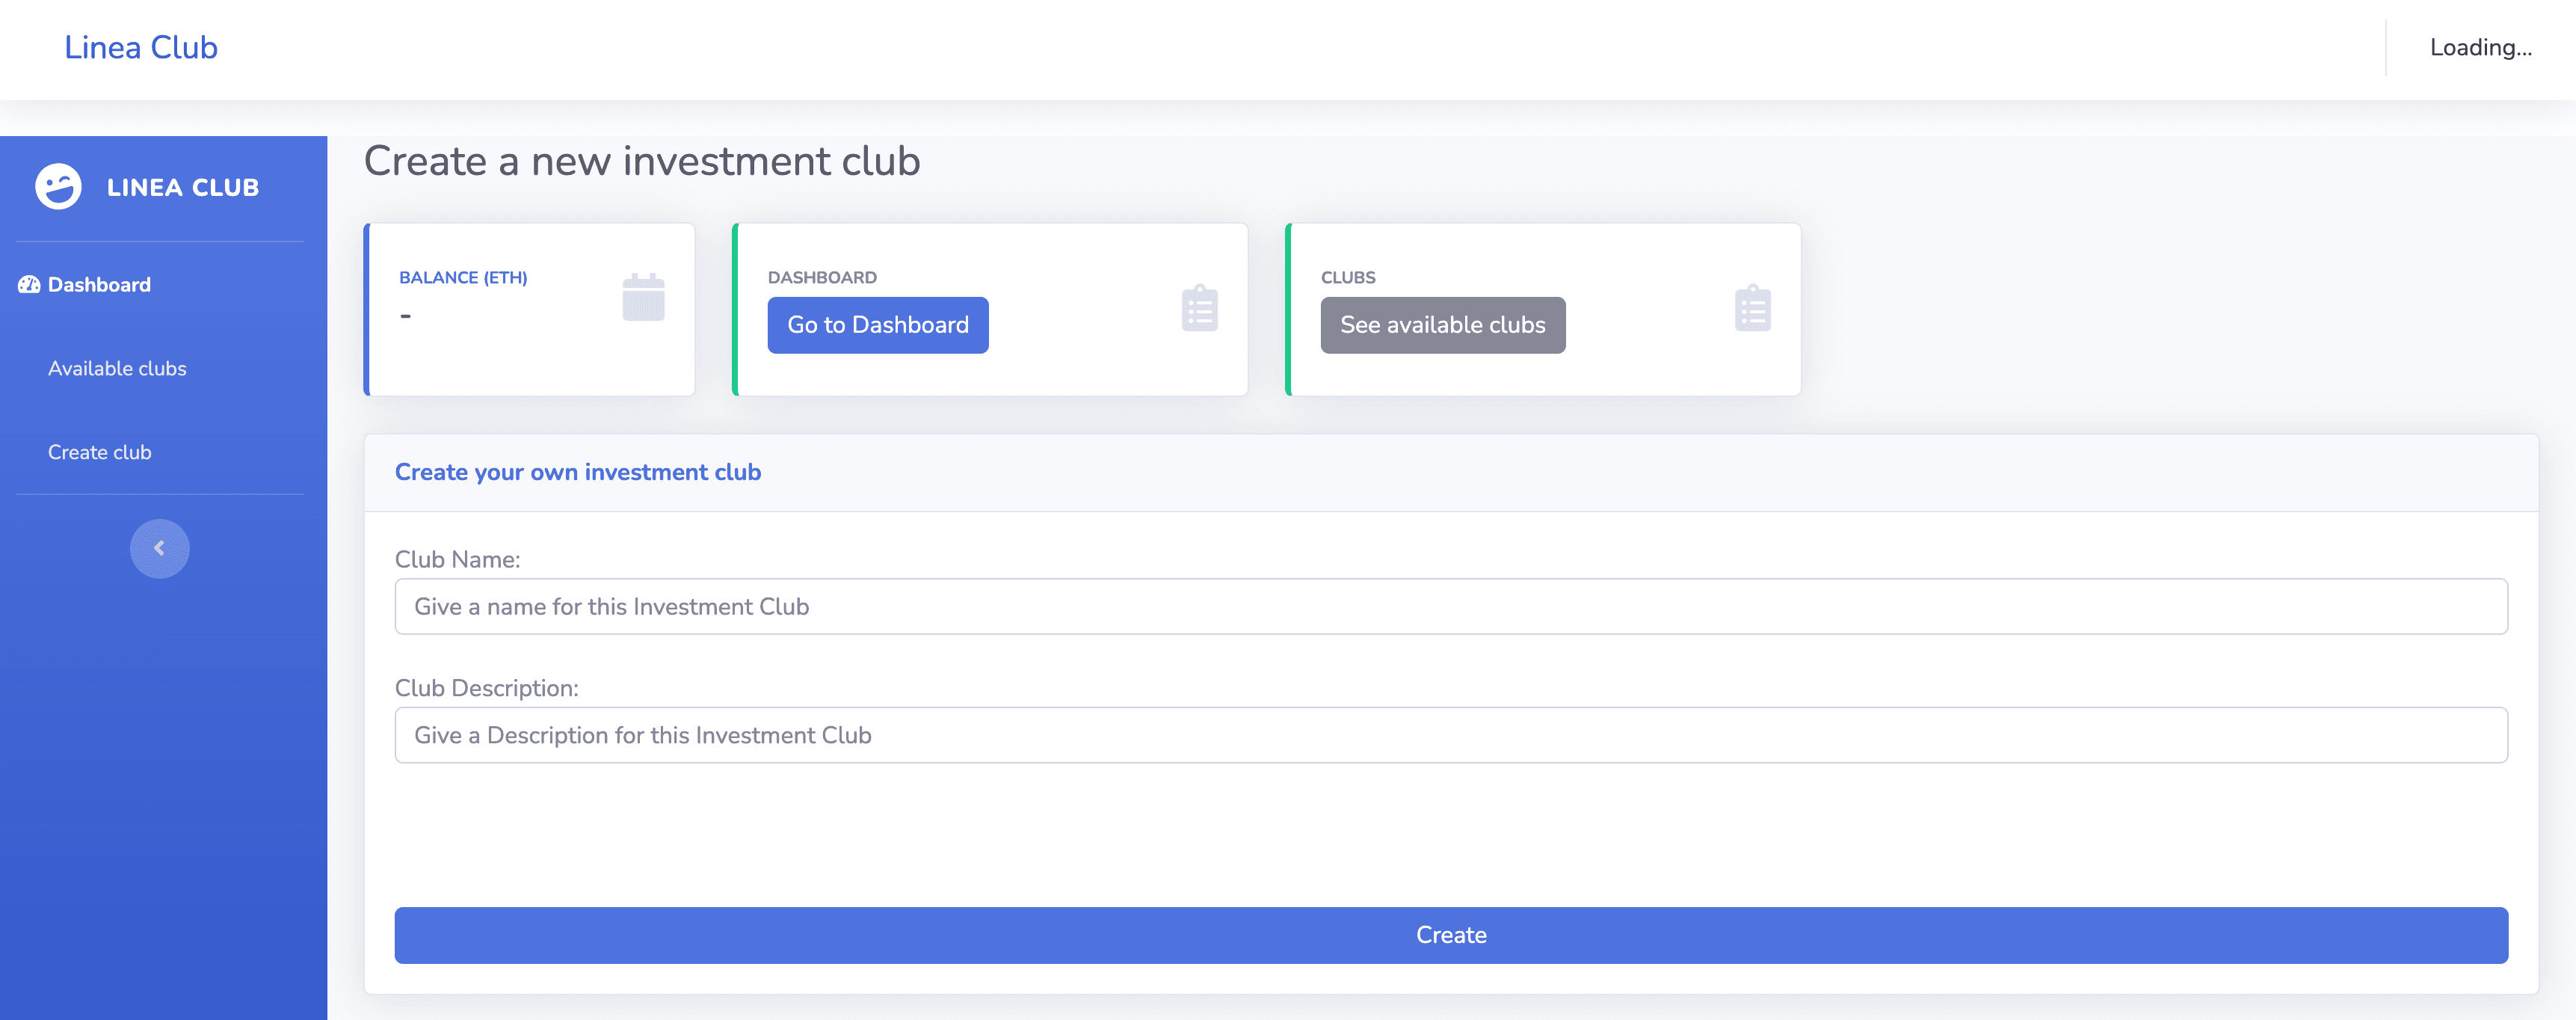Viewport: 2576px width, 1020px height.
Task: Click the Create your own investment club heading
Action: tap(577, 472)
